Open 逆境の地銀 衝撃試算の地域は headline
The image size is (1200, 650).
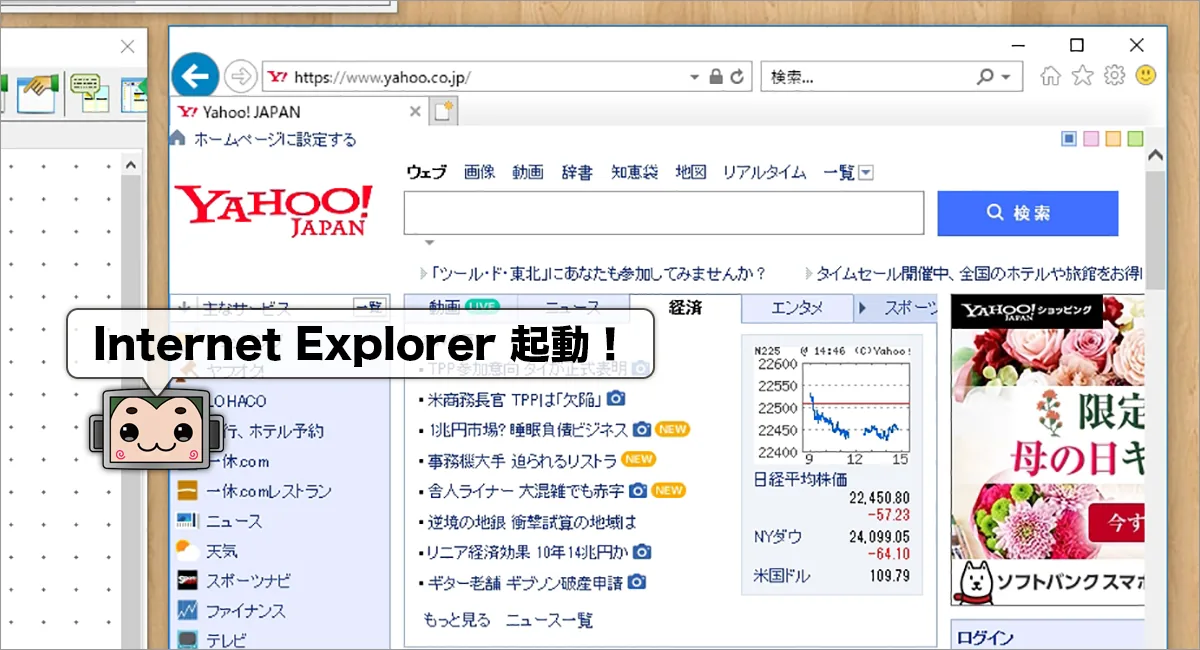tap(532, 522)
